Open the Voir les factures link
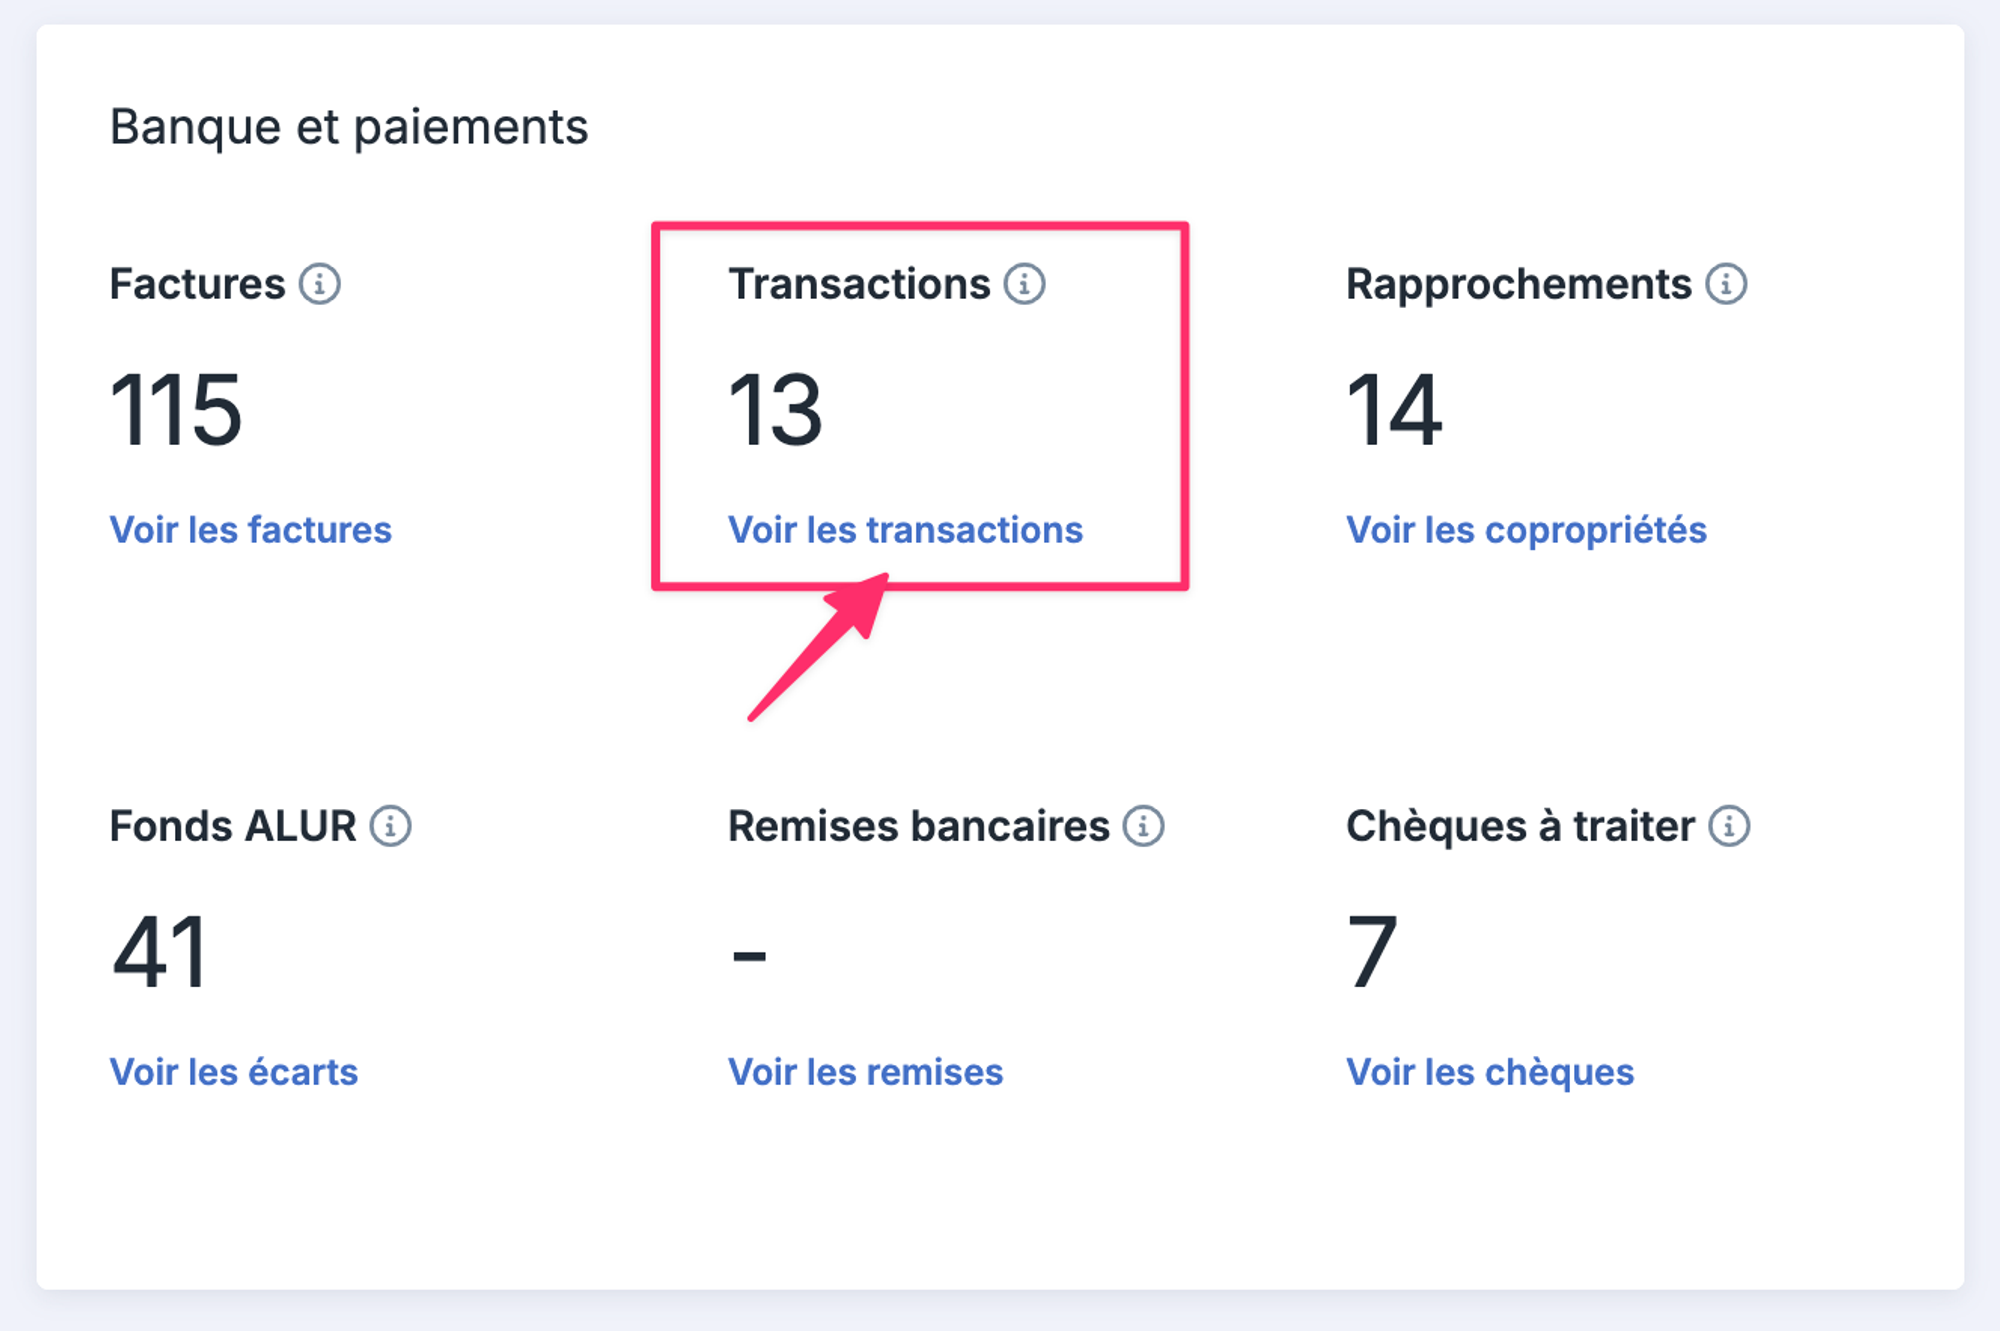This screenshot has width=2000, height=1331. [x=250, y=530]
